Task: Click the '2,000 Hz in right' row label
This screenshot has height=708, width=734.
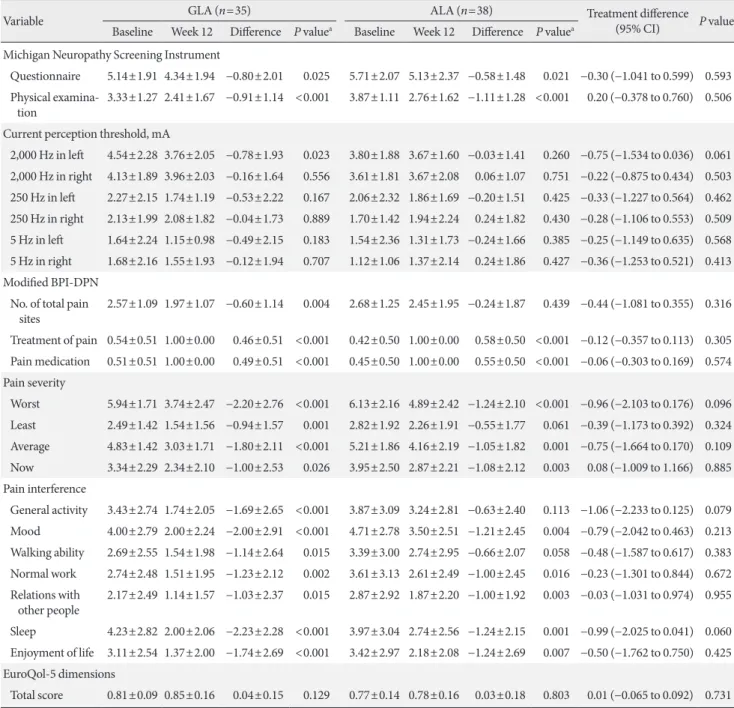Action: (x=51, y=177)
